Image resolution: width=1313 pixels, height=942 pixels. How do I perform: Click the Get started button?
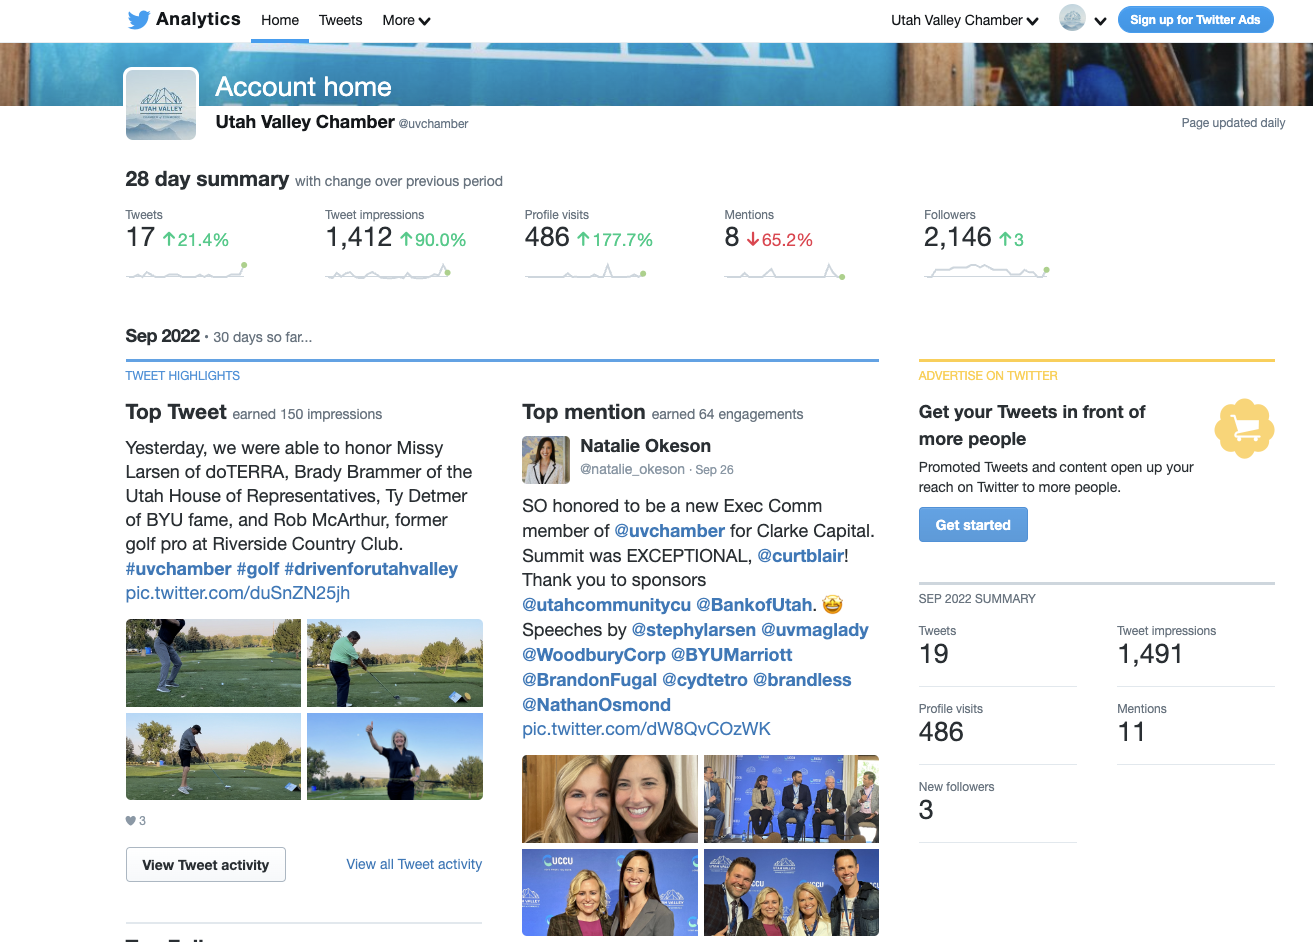coord(973,525)
